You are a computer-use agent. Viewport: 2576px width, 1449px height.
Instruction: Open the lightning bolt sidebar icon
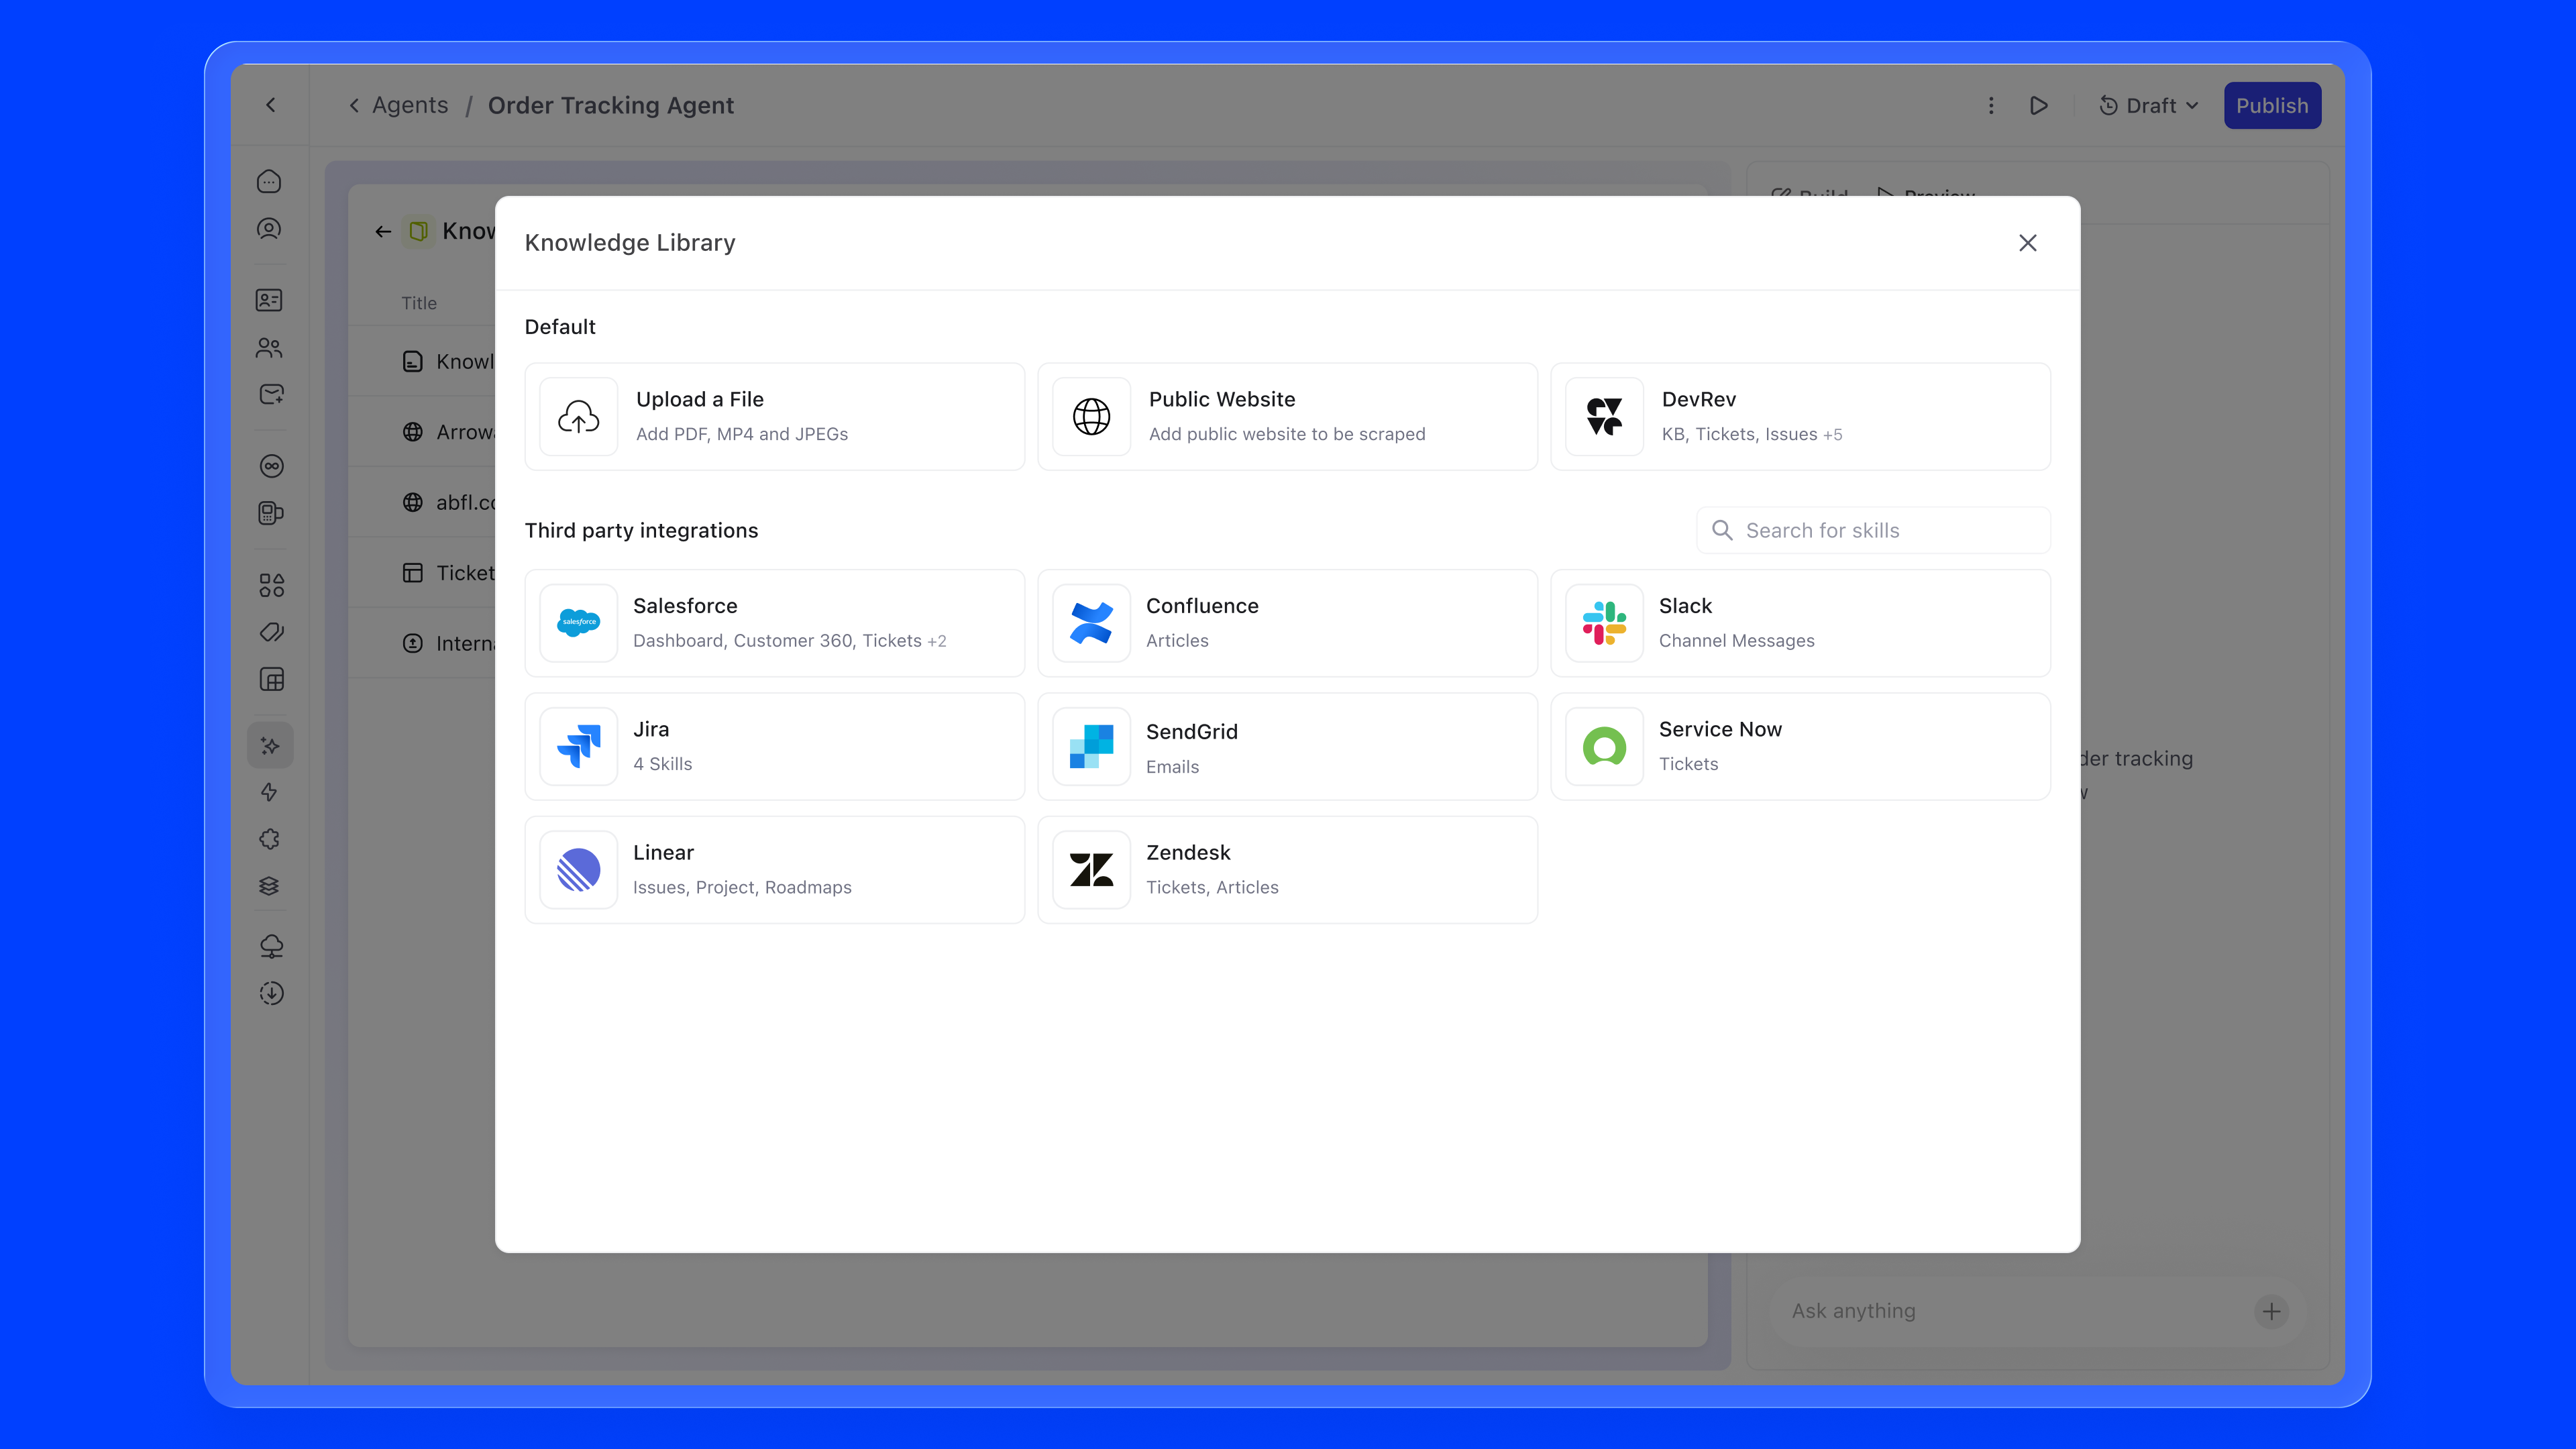270,792
